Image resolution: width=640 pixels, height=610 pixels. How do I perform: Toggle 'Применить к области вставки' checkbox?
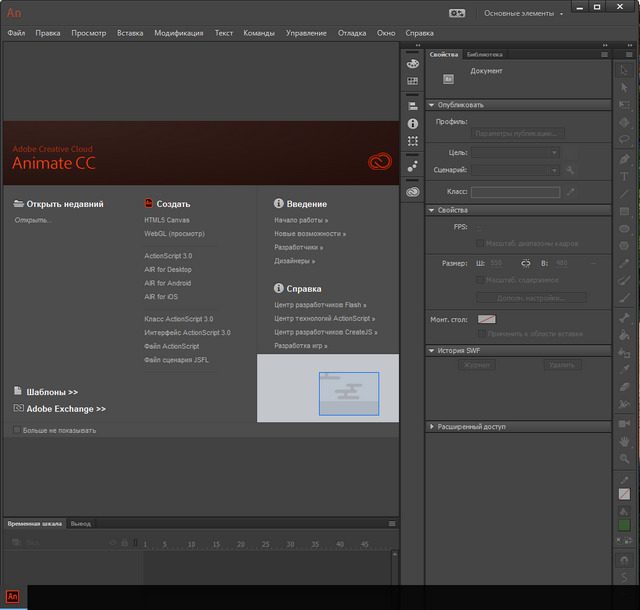coord(482,334)
